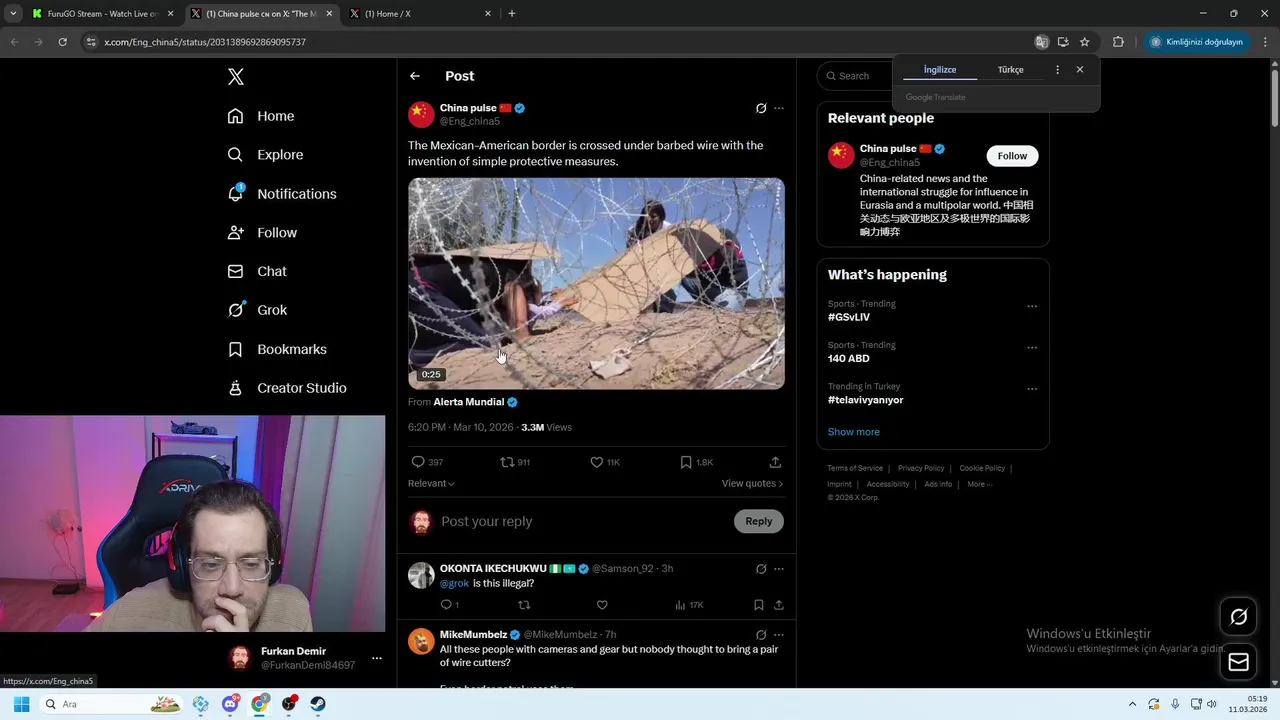This screenshot has width=1280, height=720.
Task: Share the main post
Action: (775, 462)
